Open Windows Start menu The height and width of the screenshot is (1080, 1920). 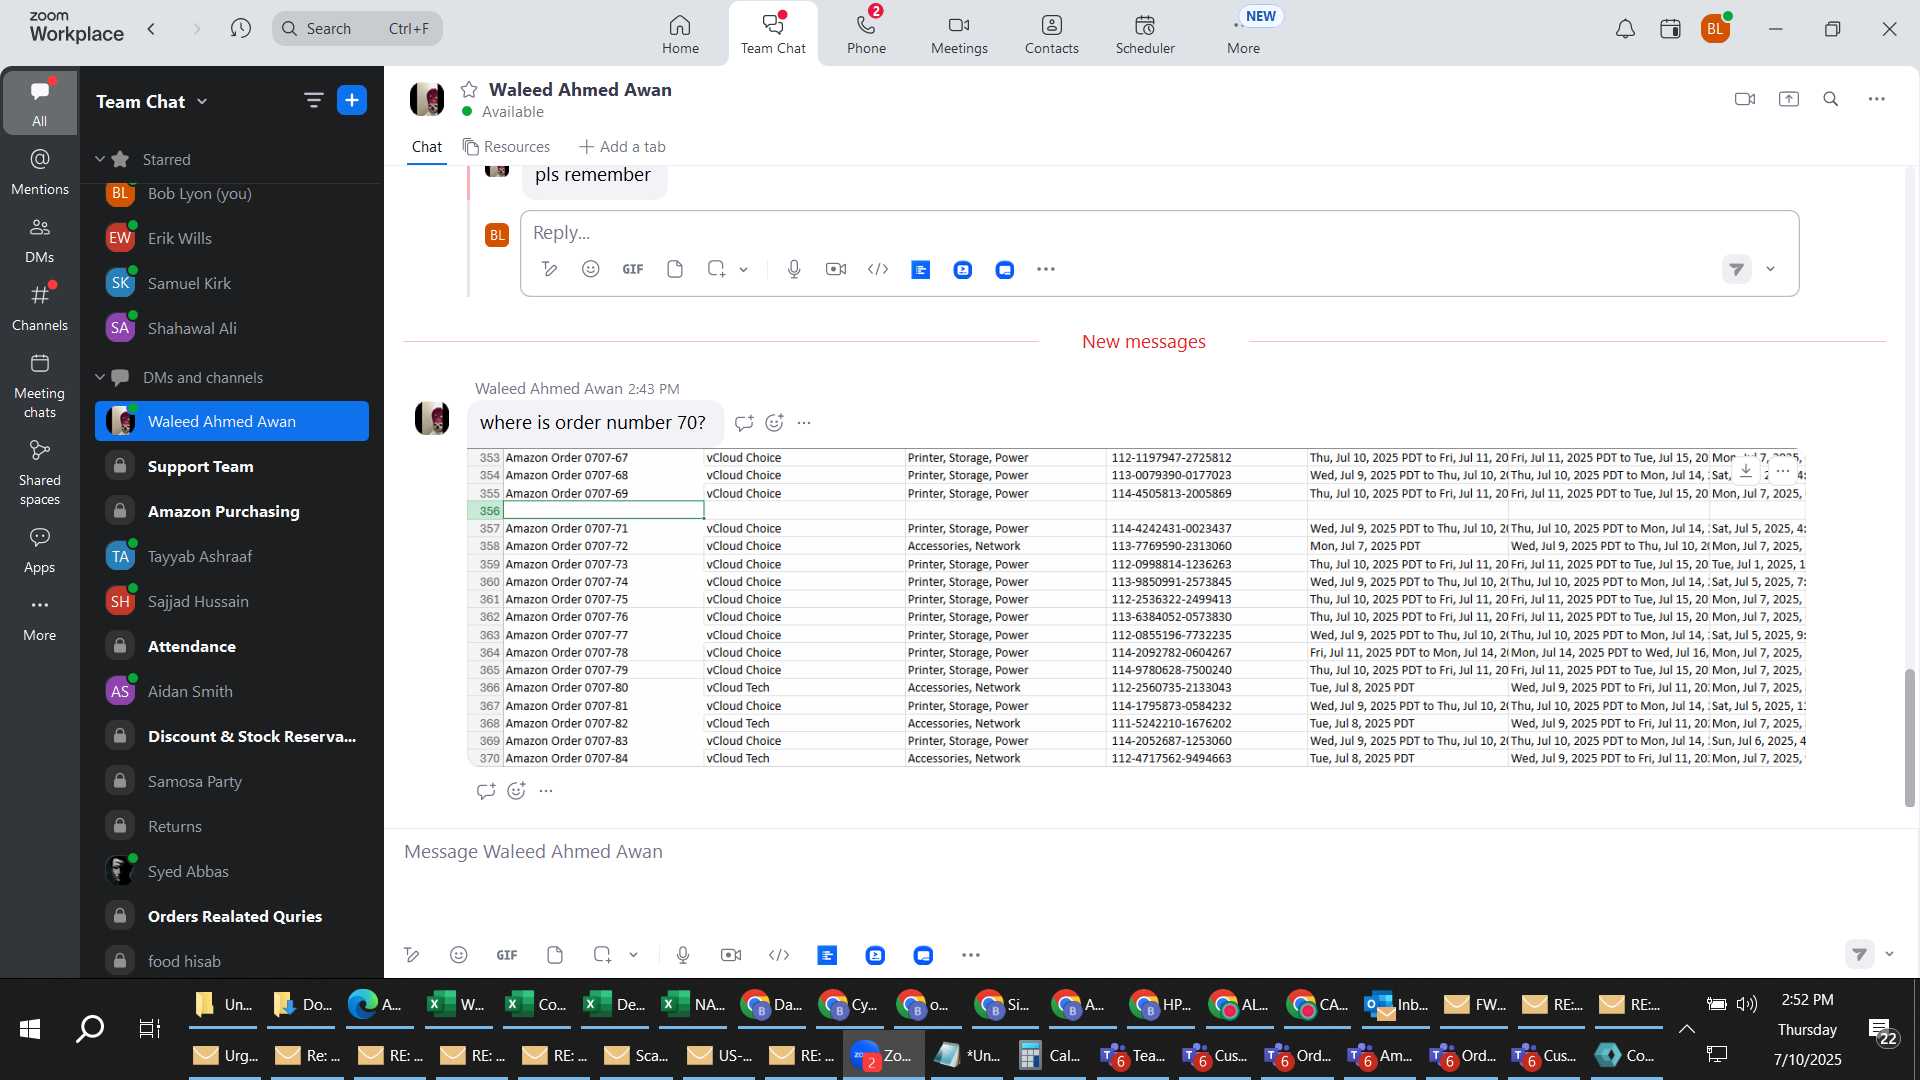coord(30,1028)
